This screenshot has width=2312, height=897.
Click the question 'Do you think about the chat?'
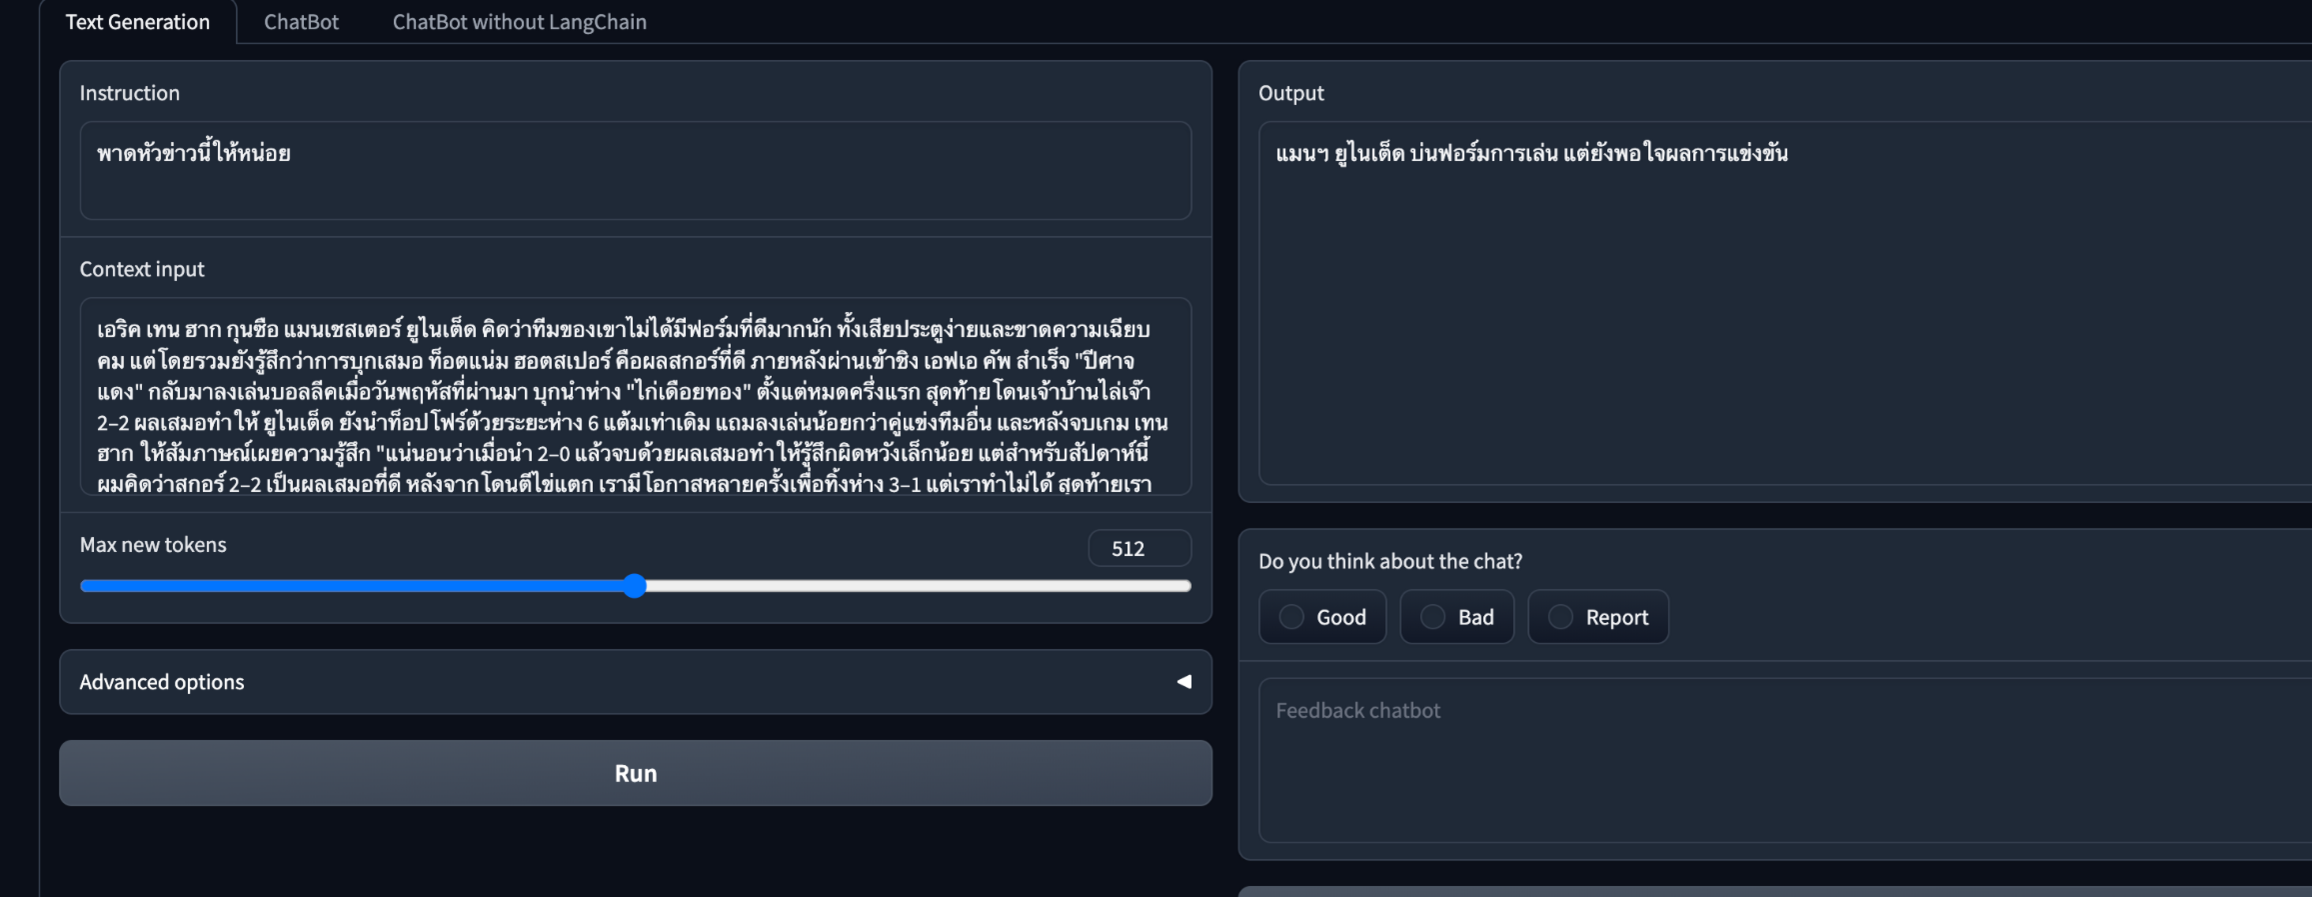pos(1389,561)
